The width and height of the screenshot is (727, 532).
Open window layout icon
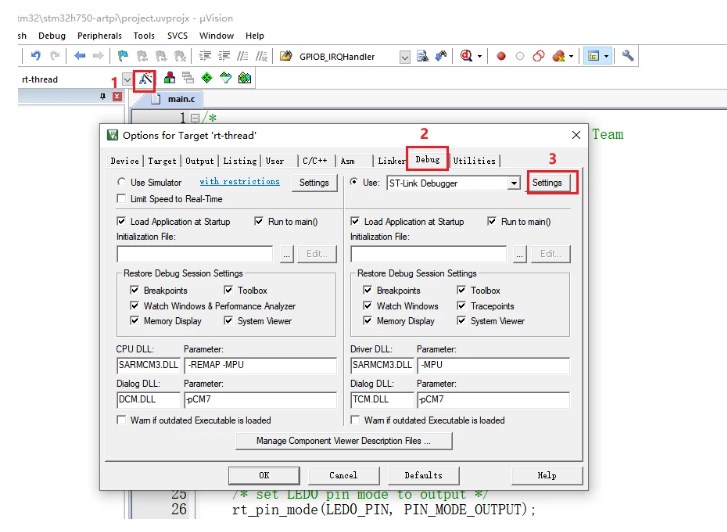pos(593,56)
